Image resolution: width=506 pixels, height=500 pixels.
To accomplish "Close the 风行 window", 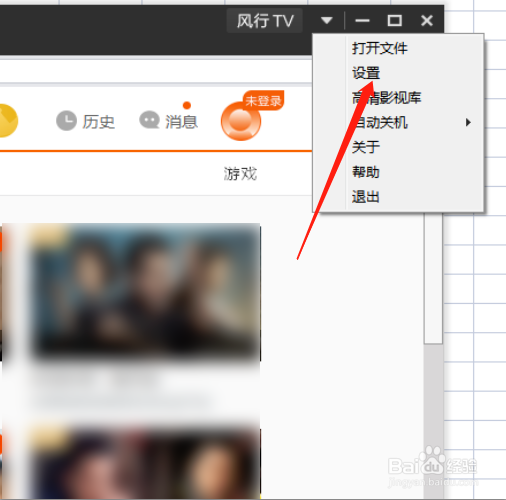I will [427, 21].
